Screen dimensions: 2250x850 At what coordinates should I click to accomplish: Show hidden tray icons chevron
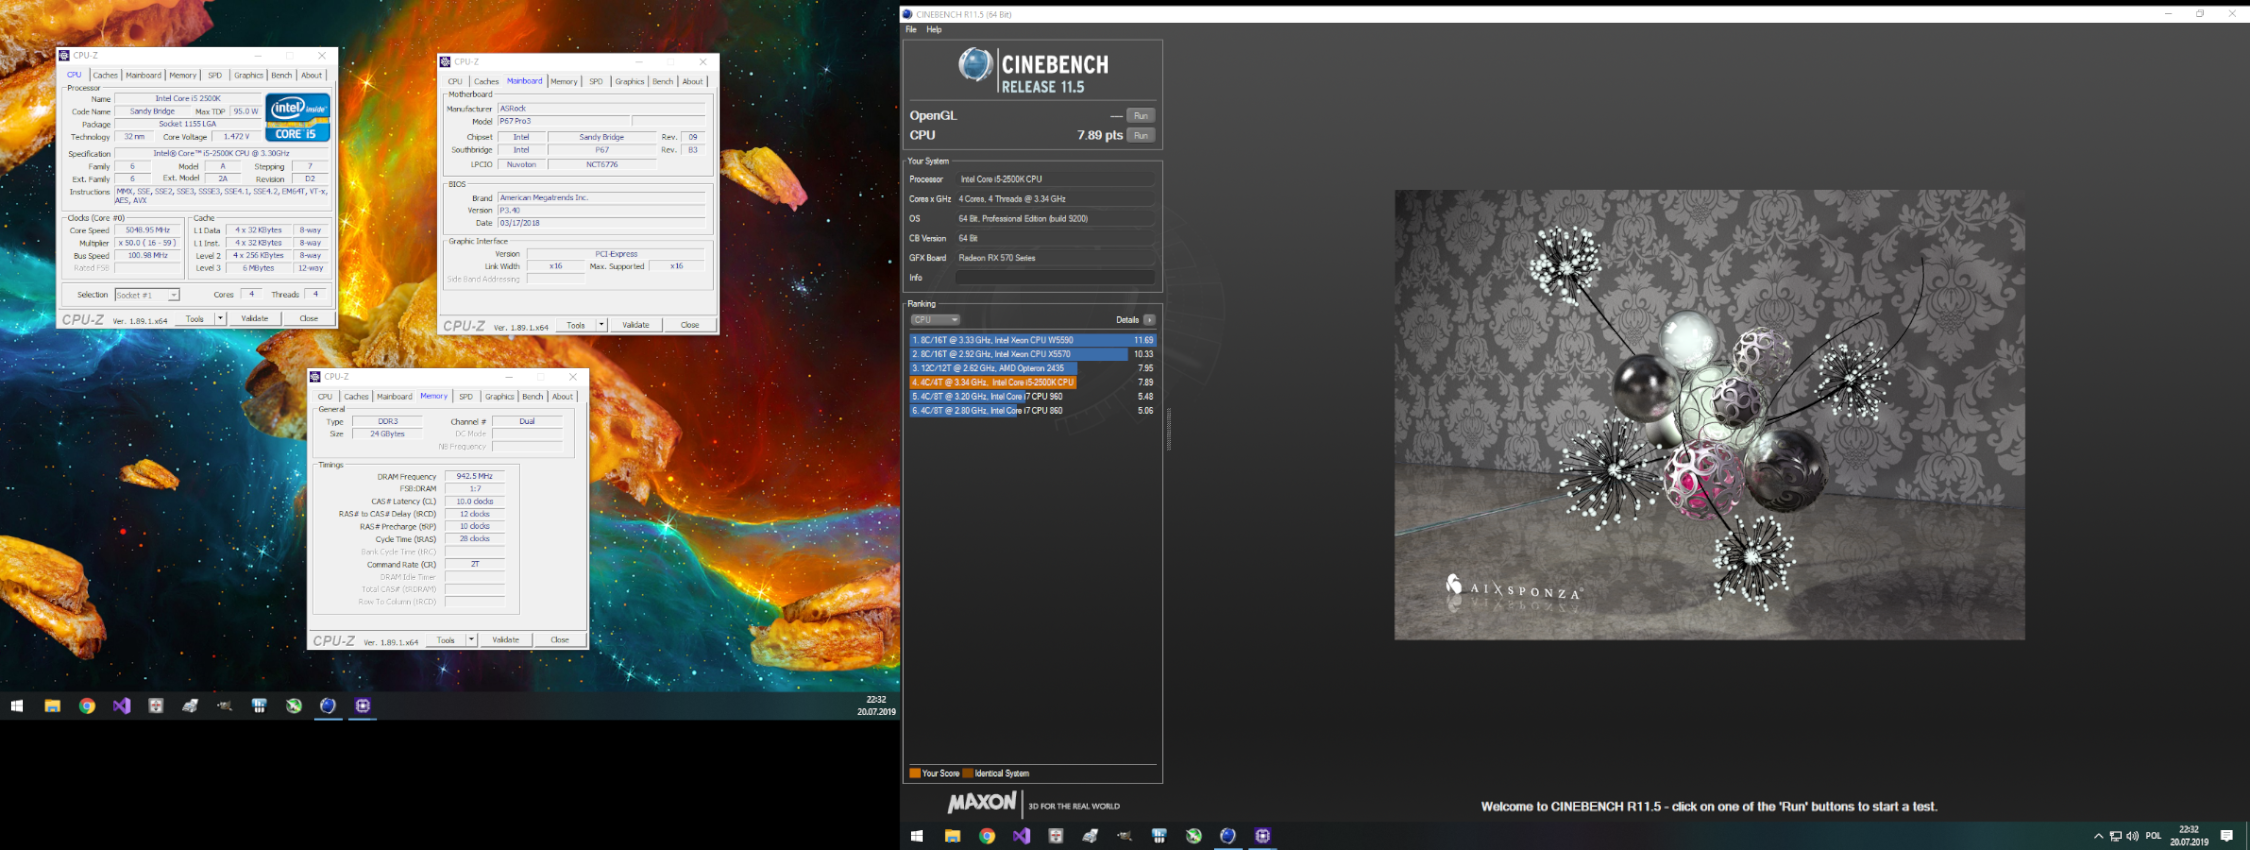(x=2097, y=836)
